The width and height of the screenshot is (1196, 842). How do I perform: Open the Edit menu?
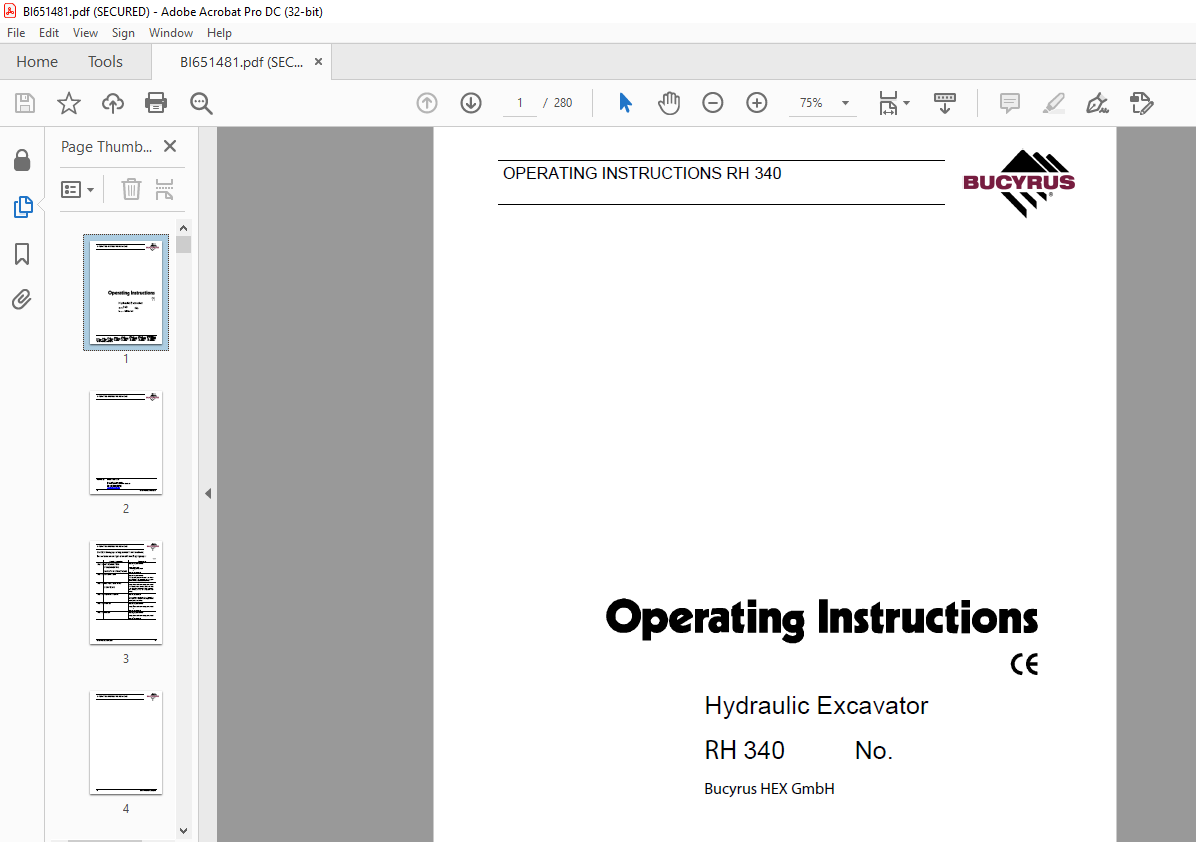click(49, 33)
